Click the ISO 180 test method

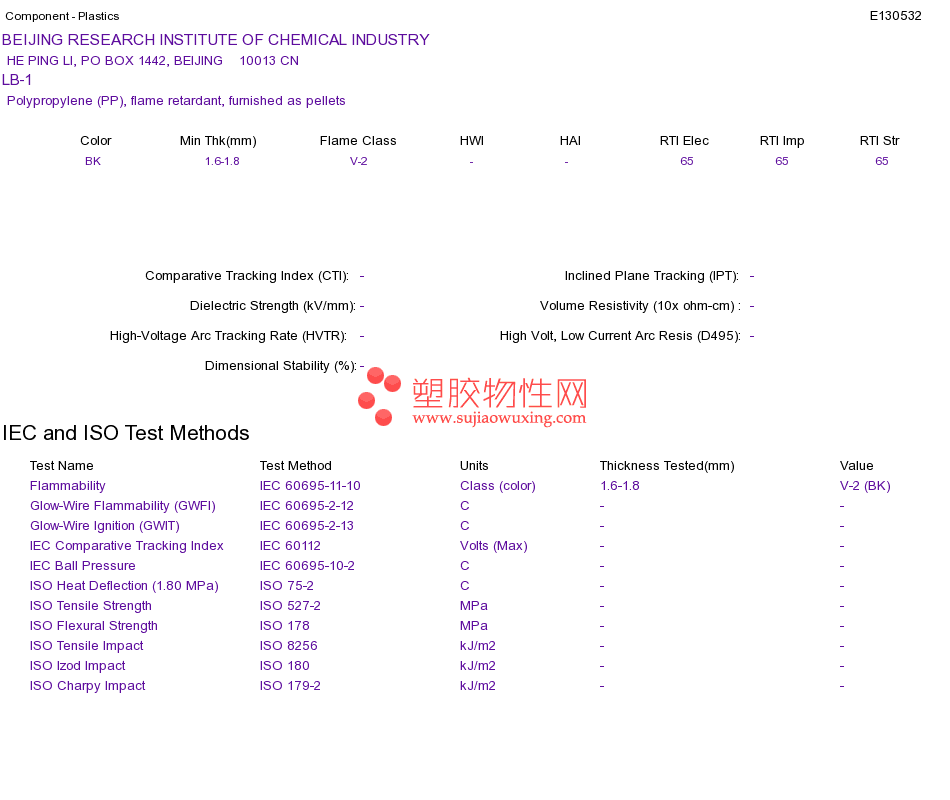[285, 666]
